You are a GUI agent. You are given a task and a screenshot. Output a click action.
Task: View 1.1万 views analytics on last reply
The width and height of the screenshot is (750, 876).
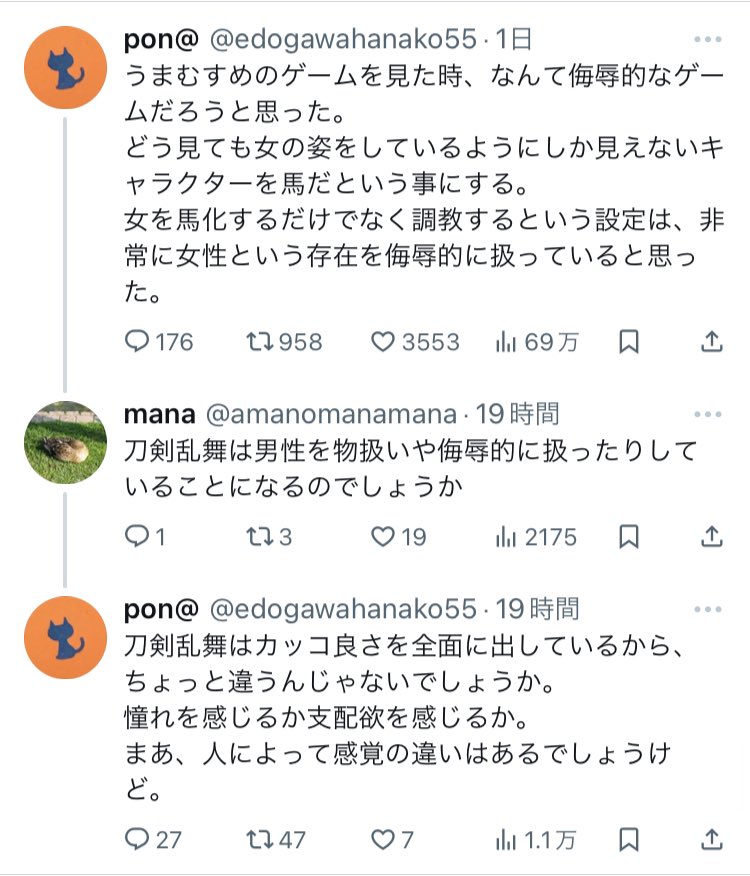507,838
